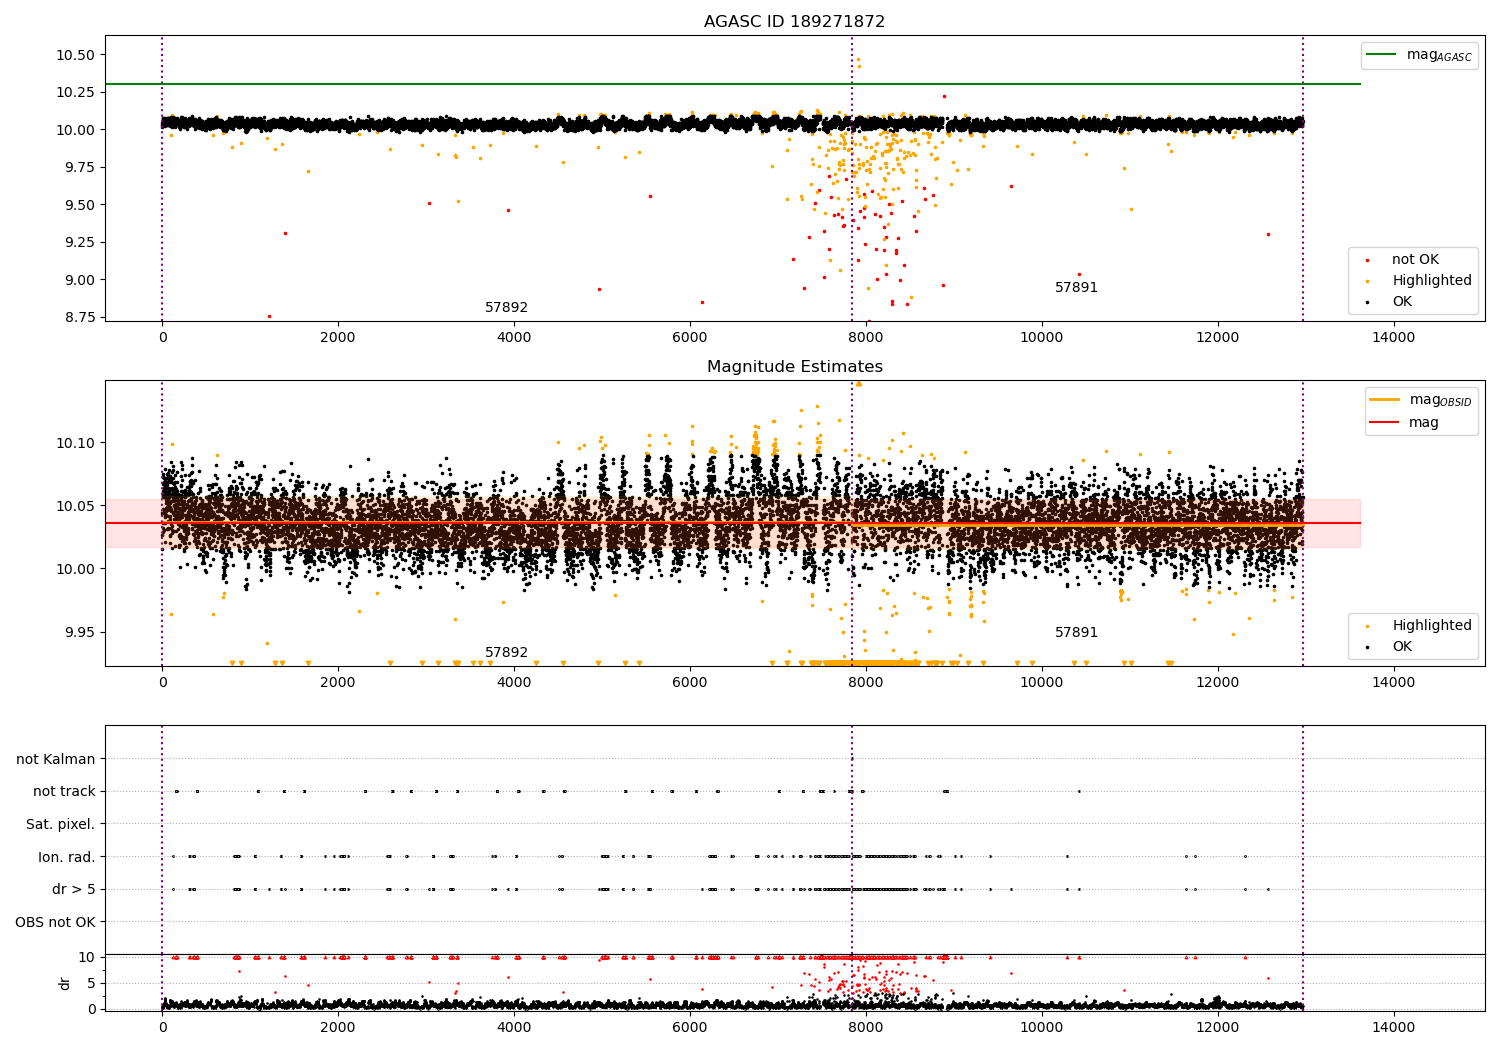Click "57891" in the Magnitude Estimates plot
The height and width of the screenshot is (1050, 1500).
coord(1076,632)
